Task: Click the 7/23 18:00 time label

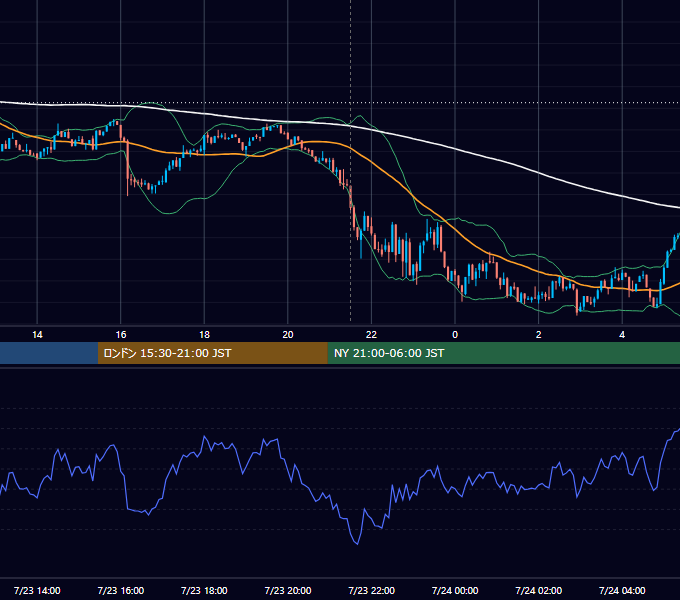Action: (x=204, y=590)
